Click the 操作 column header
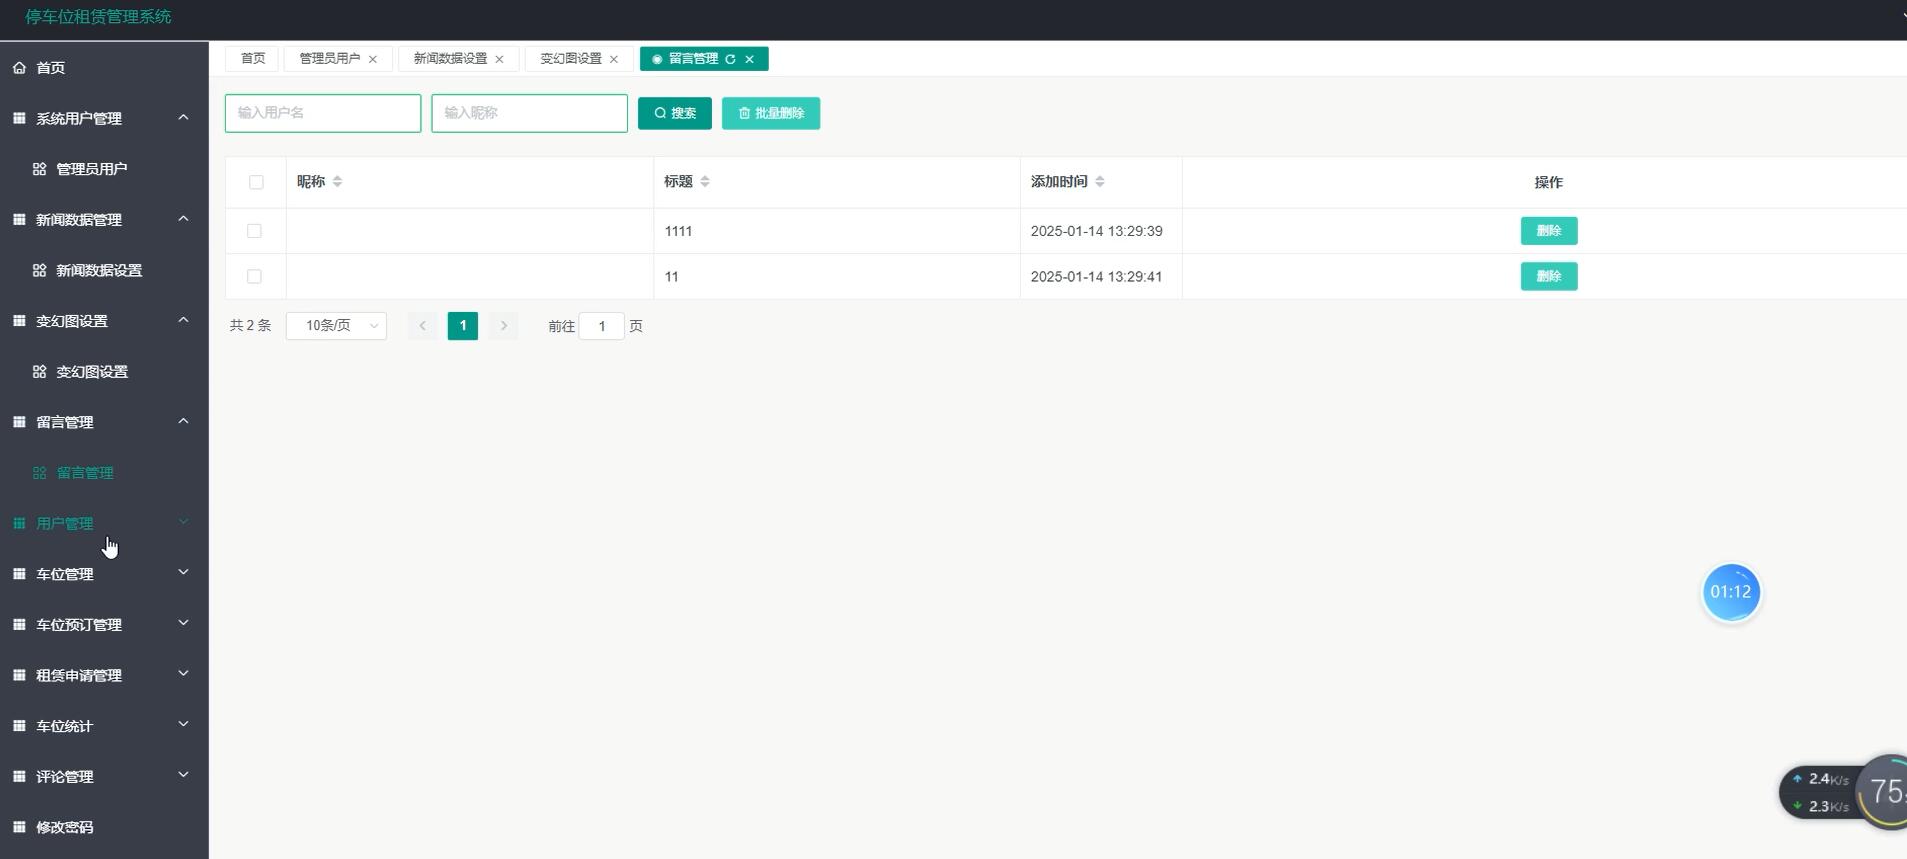The width and height of the screenshot is (1907, 859). pyautogui.click(x=1548, y=182)
